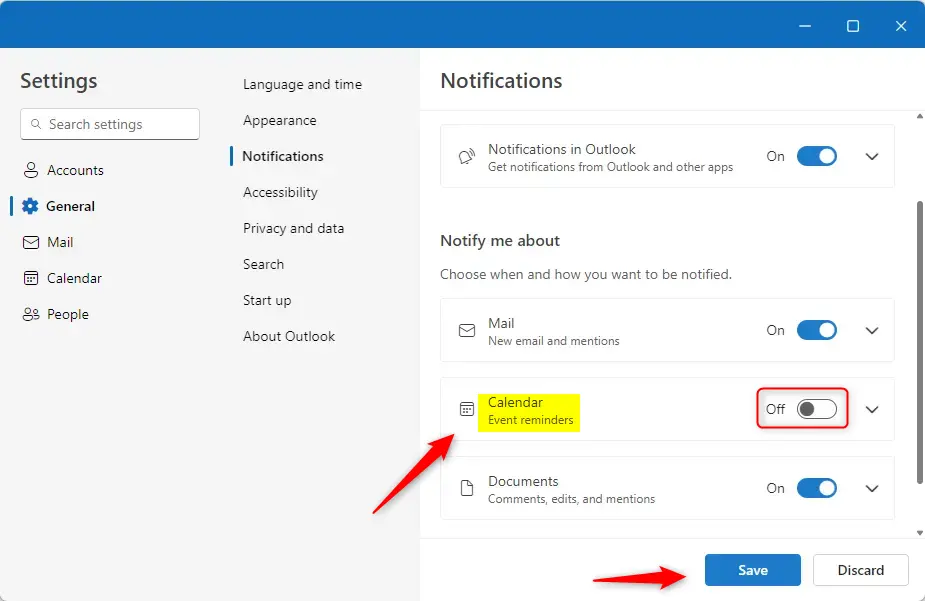
Task: Discard the notification changes
Action: coord(861,570)
